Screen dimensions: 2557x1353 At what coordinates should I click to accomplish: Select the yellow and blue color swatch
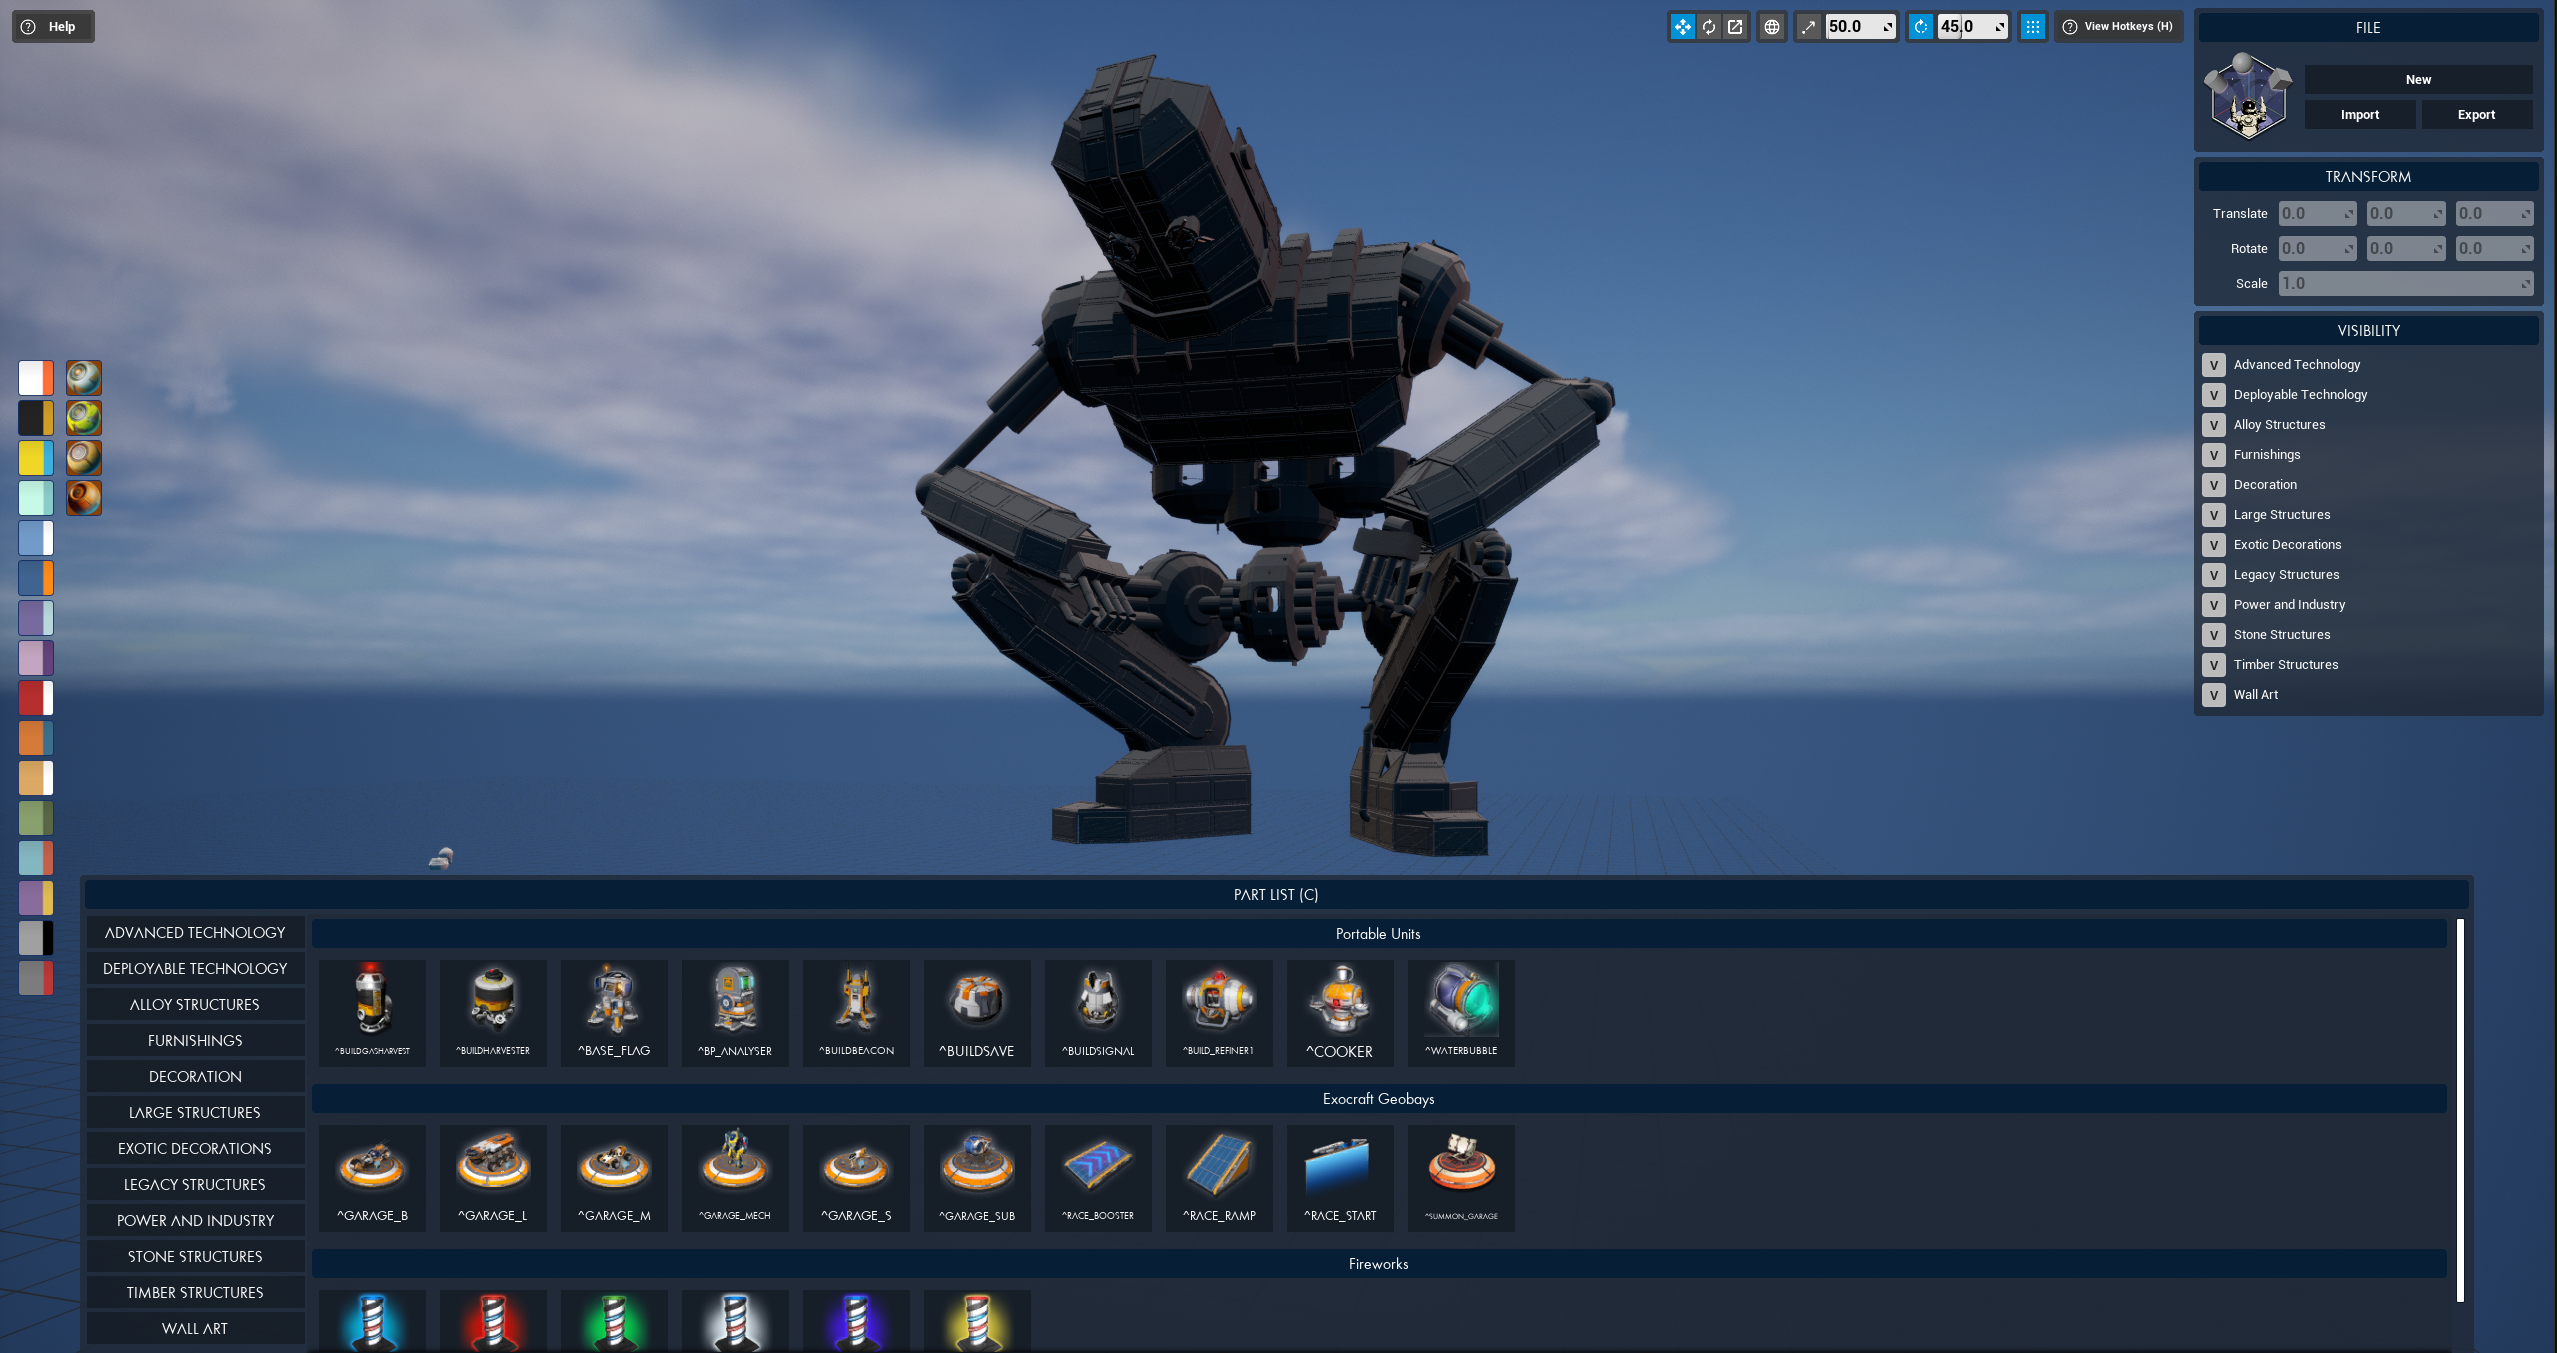(x=36, y=458)
